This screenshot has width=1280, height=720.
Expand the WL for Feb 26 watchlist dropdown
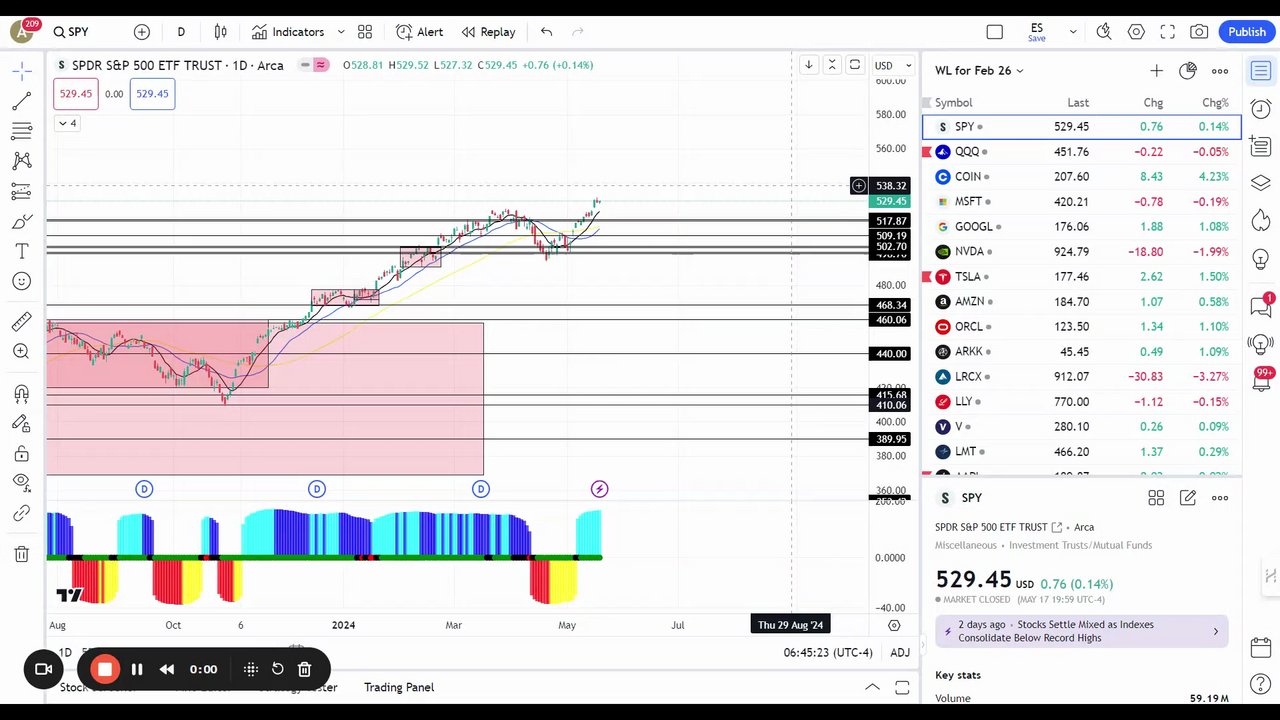click(980, 71)
